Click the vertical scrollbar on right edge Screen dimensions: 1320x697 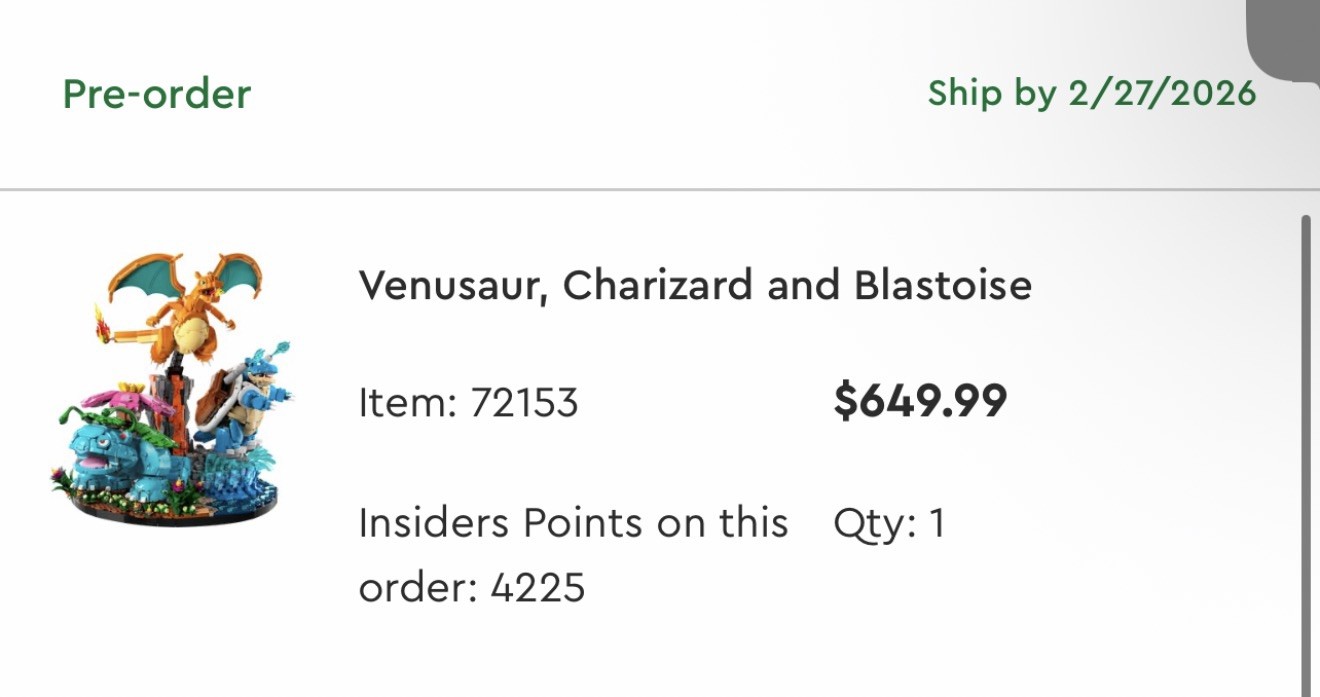1304,455
